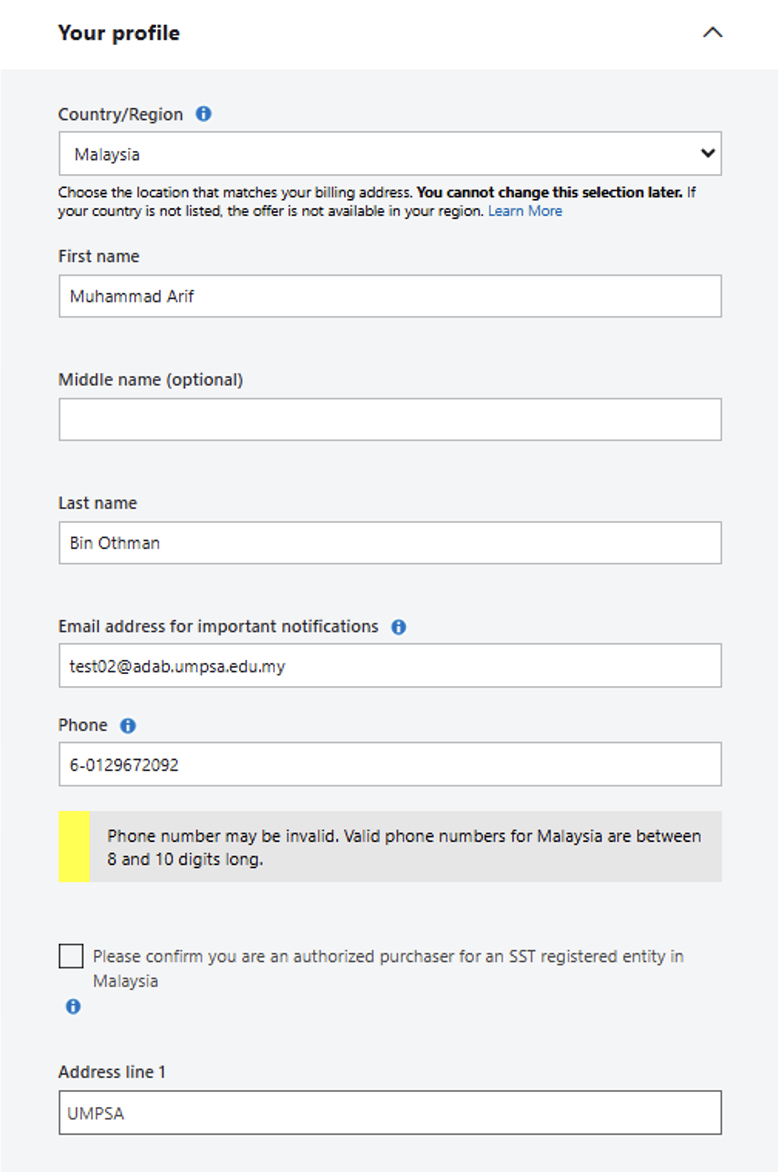
Task: Click the Address line 1 field with UMPSA
Action: click(x=390, y=1112)
